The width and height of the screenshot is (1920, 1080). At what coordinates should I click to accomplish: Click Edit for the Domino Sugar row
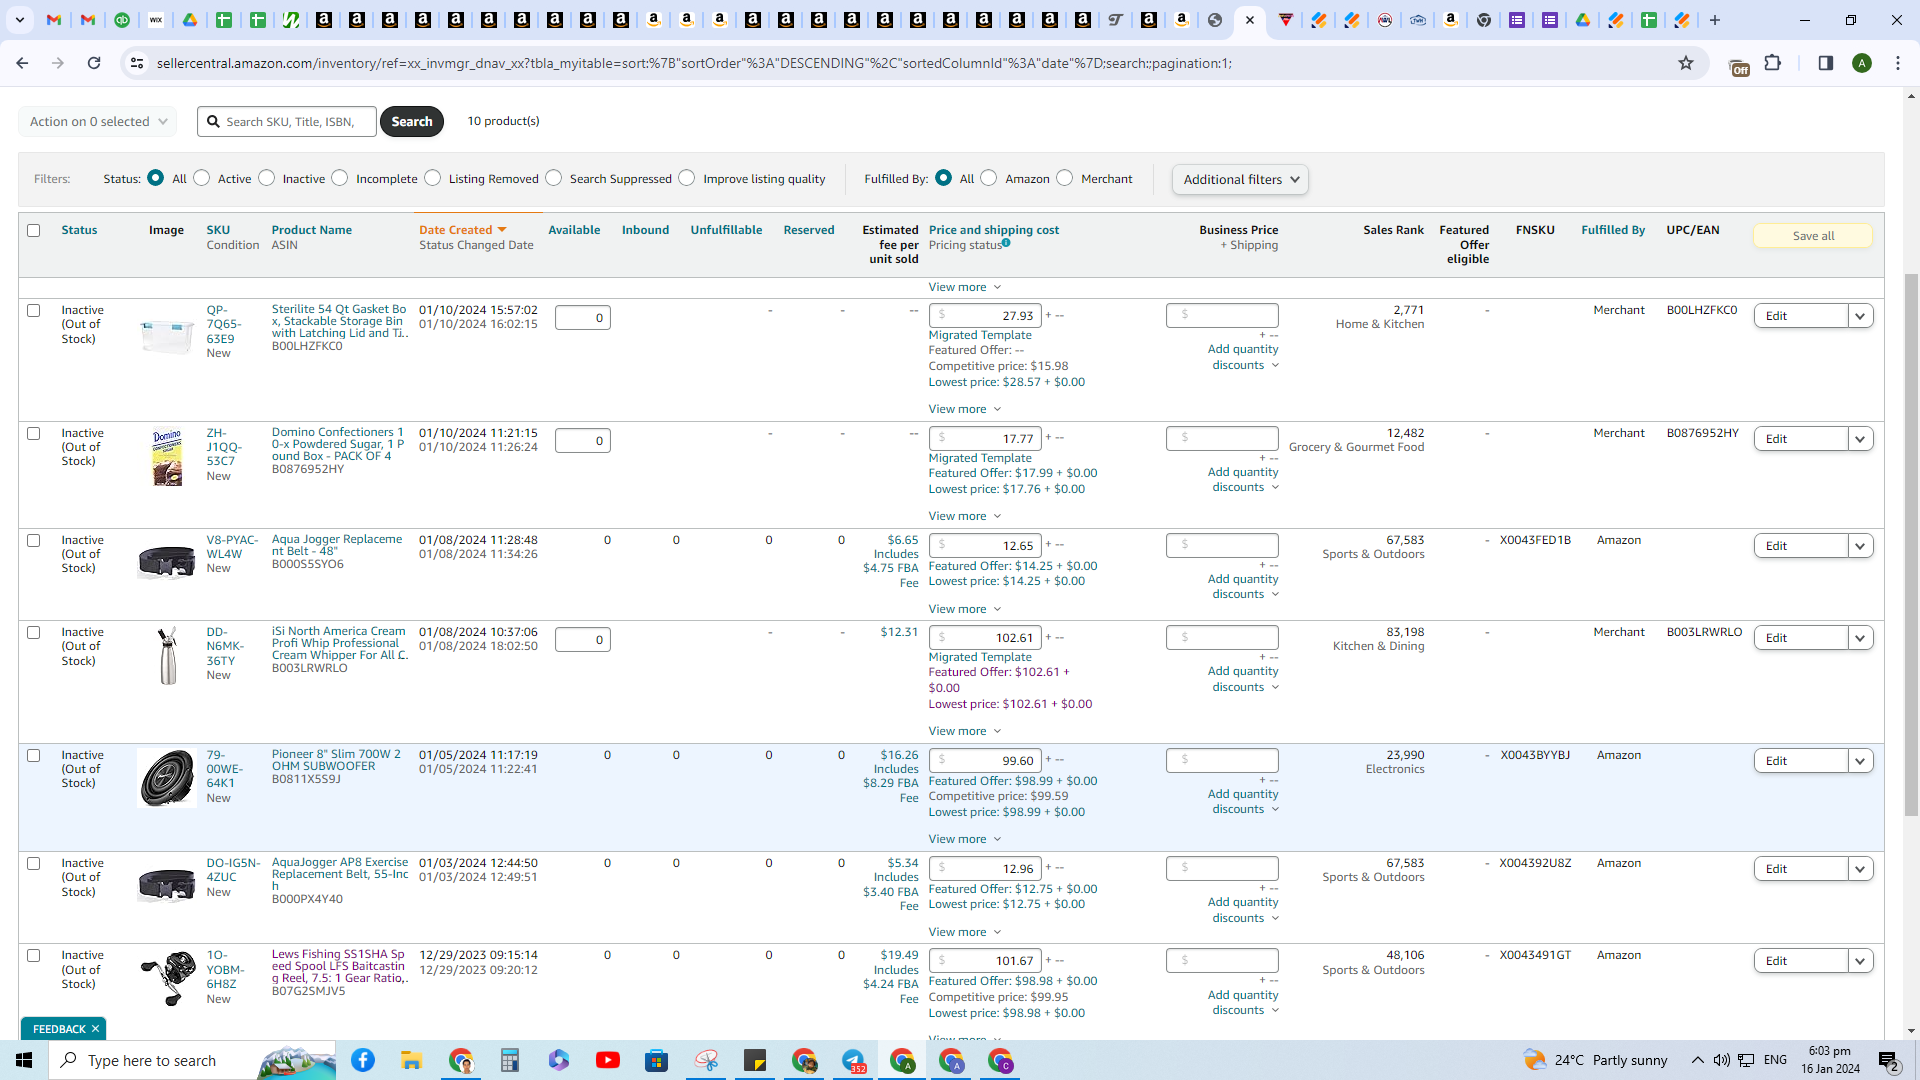point(1800,439)
